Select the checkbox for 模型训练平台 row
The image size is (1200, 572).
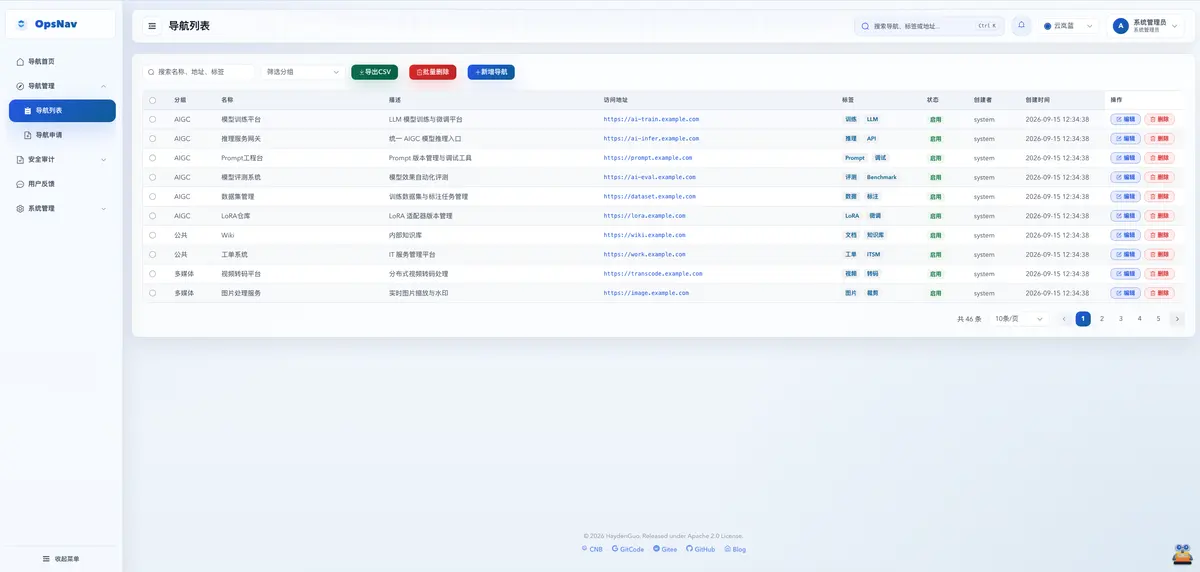tap(153, 119)
